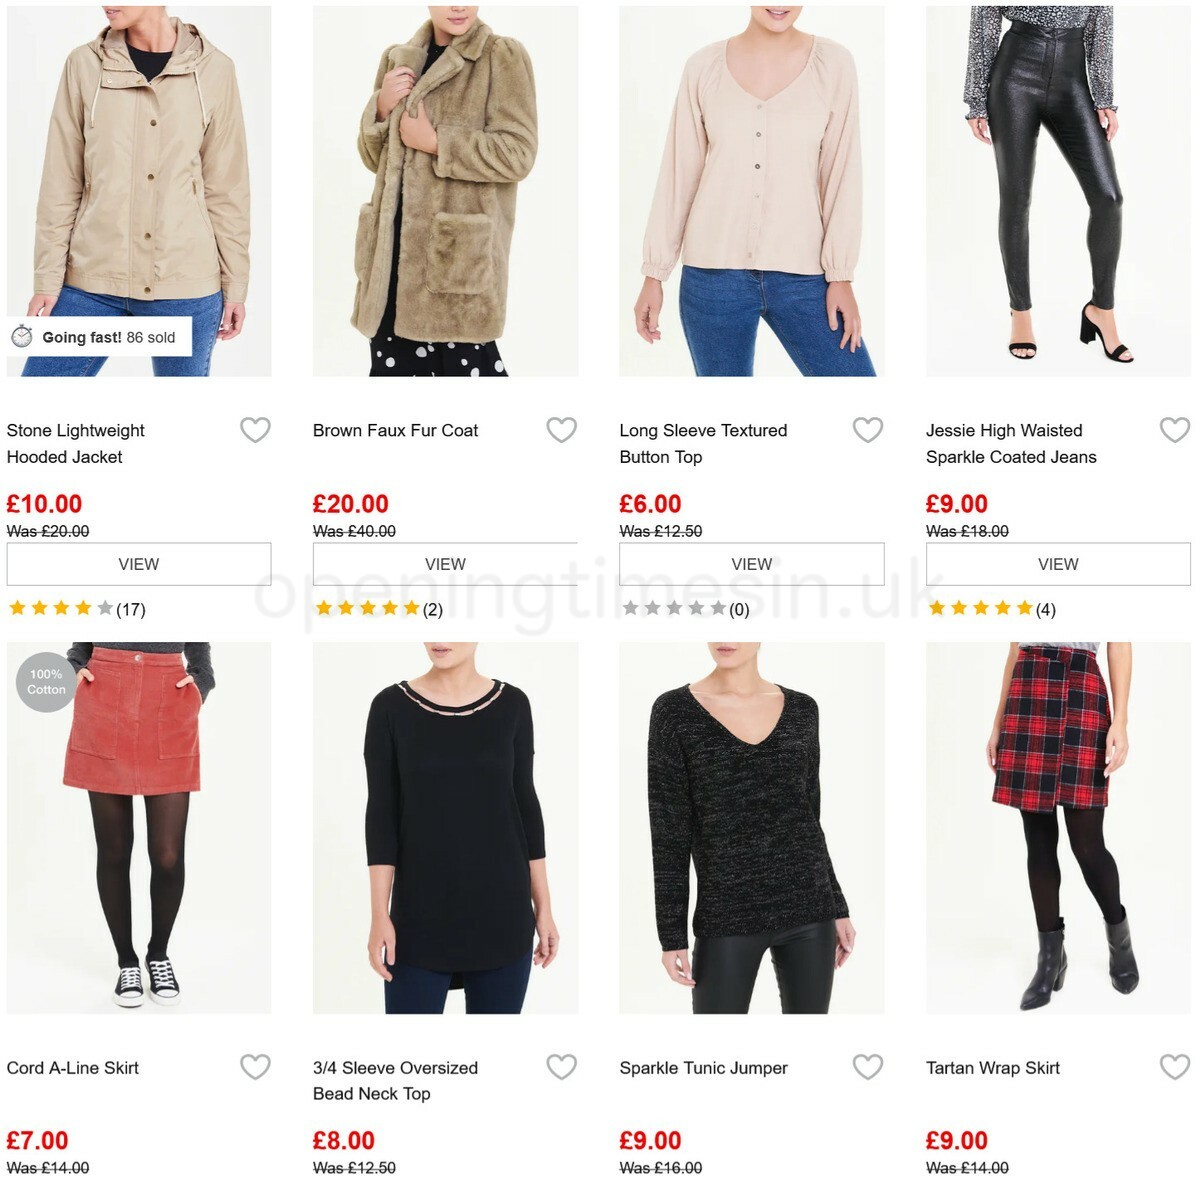This screenshot has width=1200, height=1178.
Task: Click VIEW under Brown Faux Fur Coat
Action: 445,563
